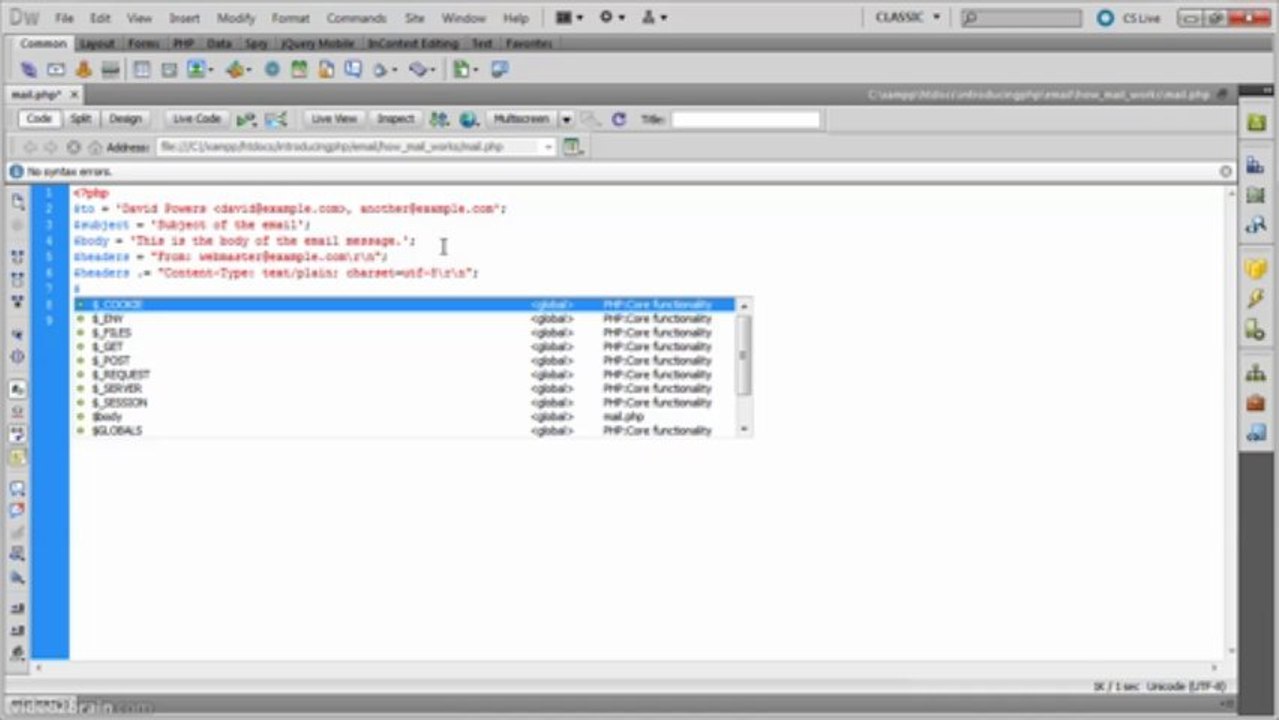The width and height of the screenshot is (1279, 720).
Task: Toggle Highlight Invalid Code
Action: [x=18, y=411]
